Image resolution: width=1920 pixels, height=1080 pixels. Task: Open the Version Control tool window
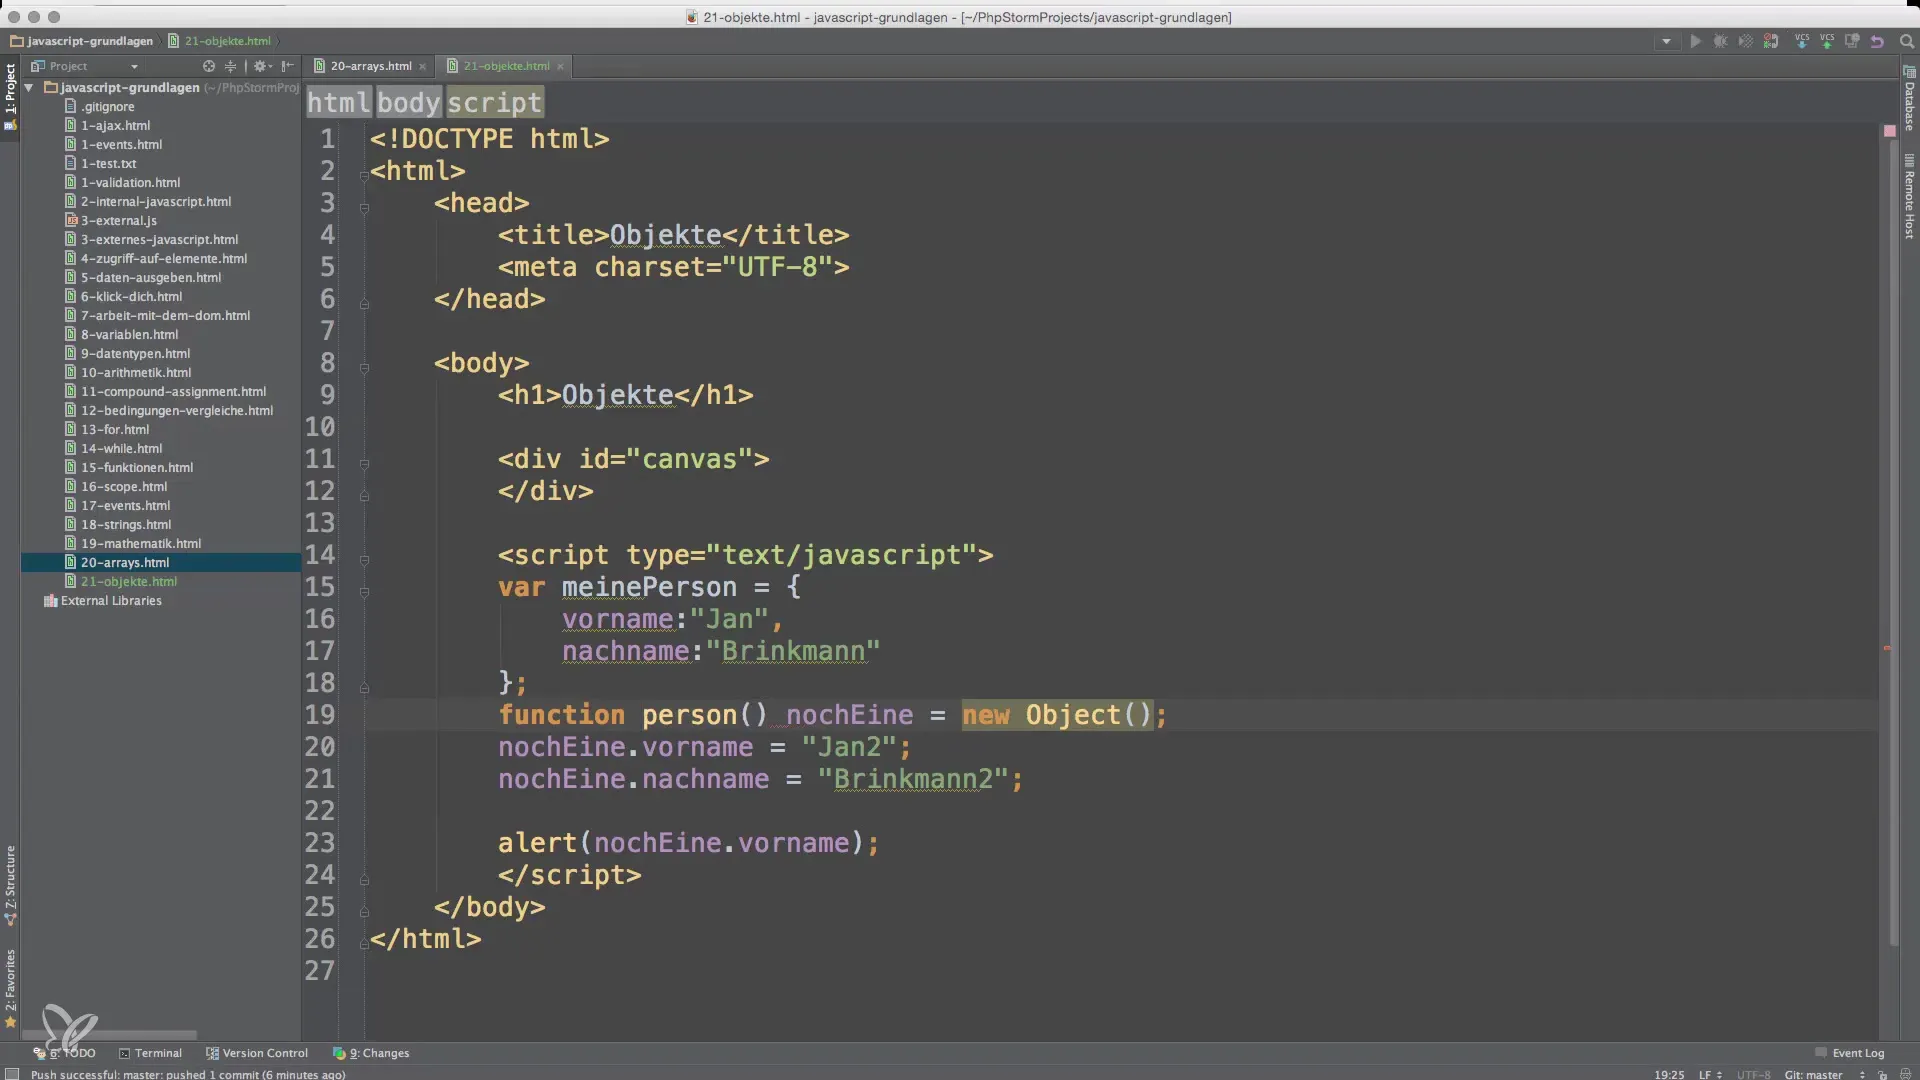pyautogui.click(x=257, y=1053)
